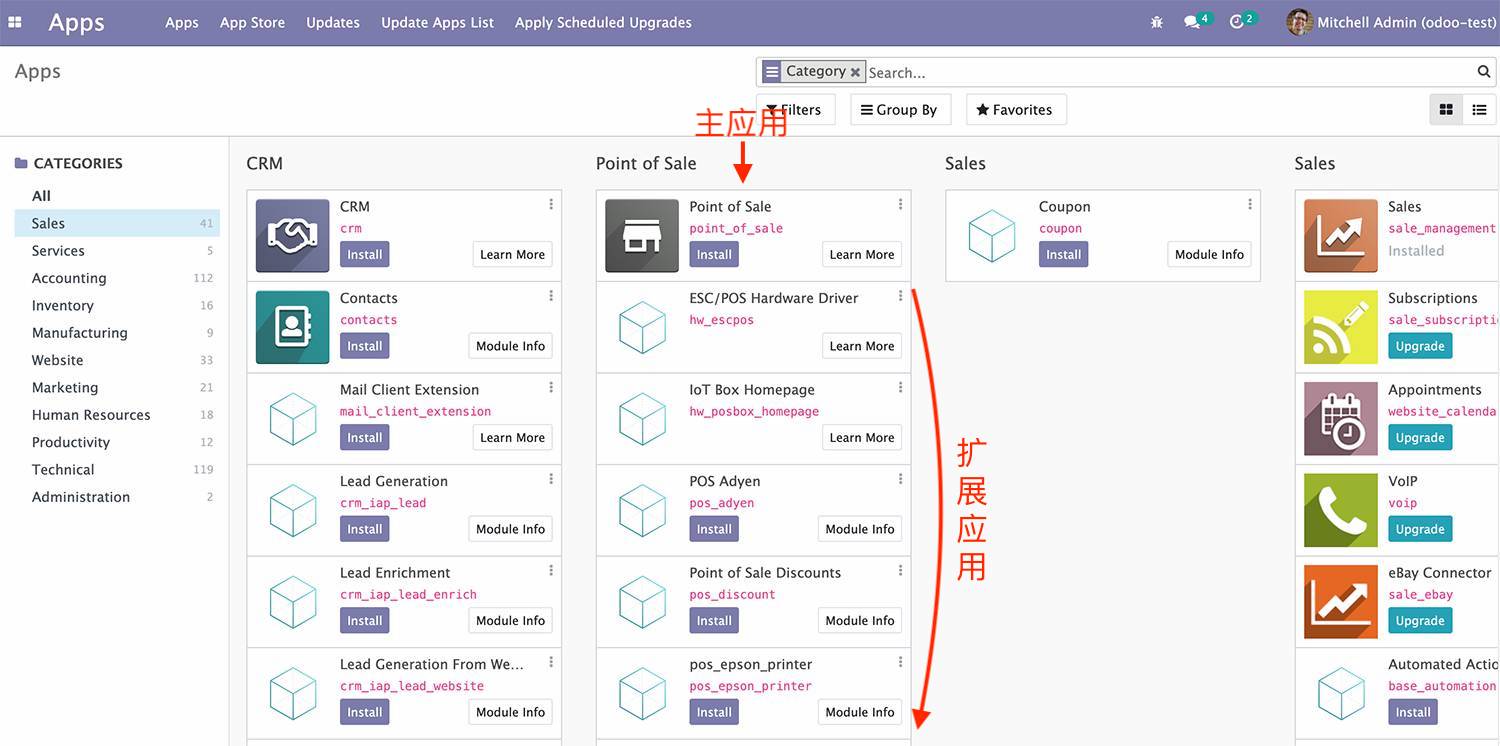Click Mitchell Admin user avatar
Viewport: 1500px width, 746px height.
click(1299, 22)
